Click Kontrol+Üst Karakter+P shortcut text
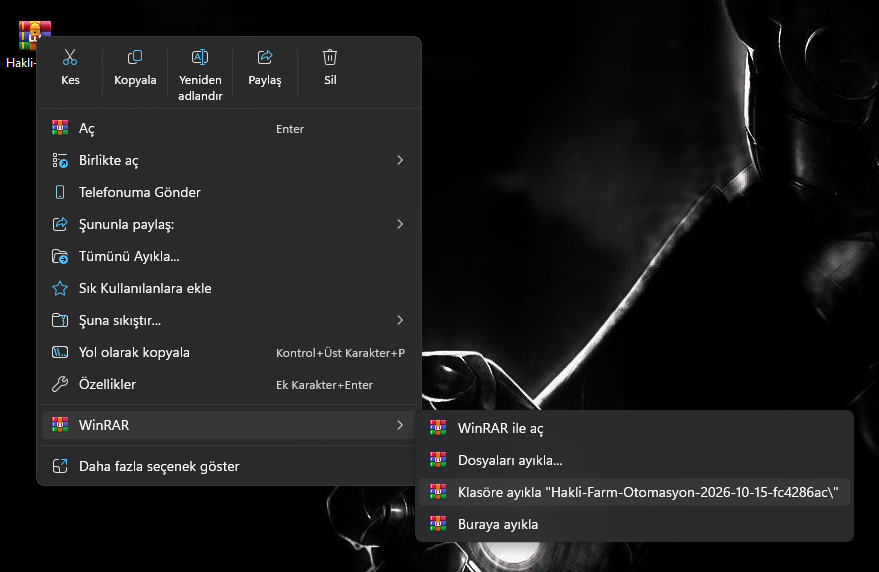Screen dimensions: 879x572 click(340, 353)
